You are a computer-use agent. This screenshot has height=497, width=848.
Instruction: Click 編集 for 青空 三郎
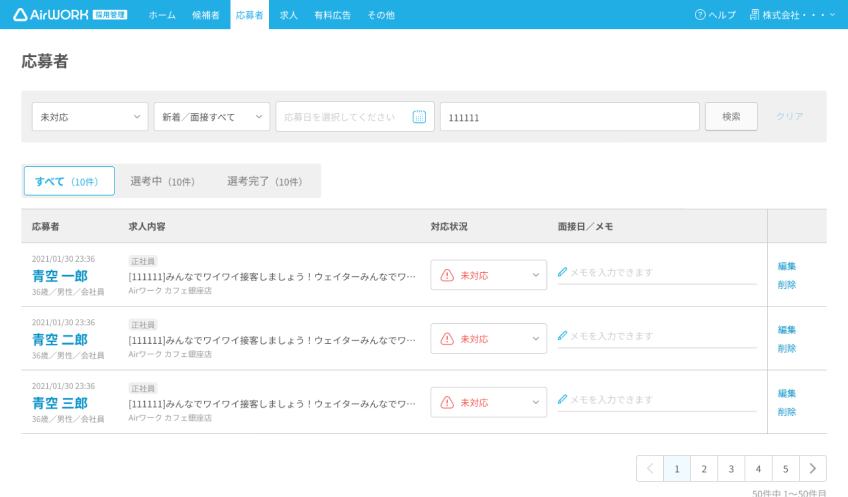pos(787,393)
